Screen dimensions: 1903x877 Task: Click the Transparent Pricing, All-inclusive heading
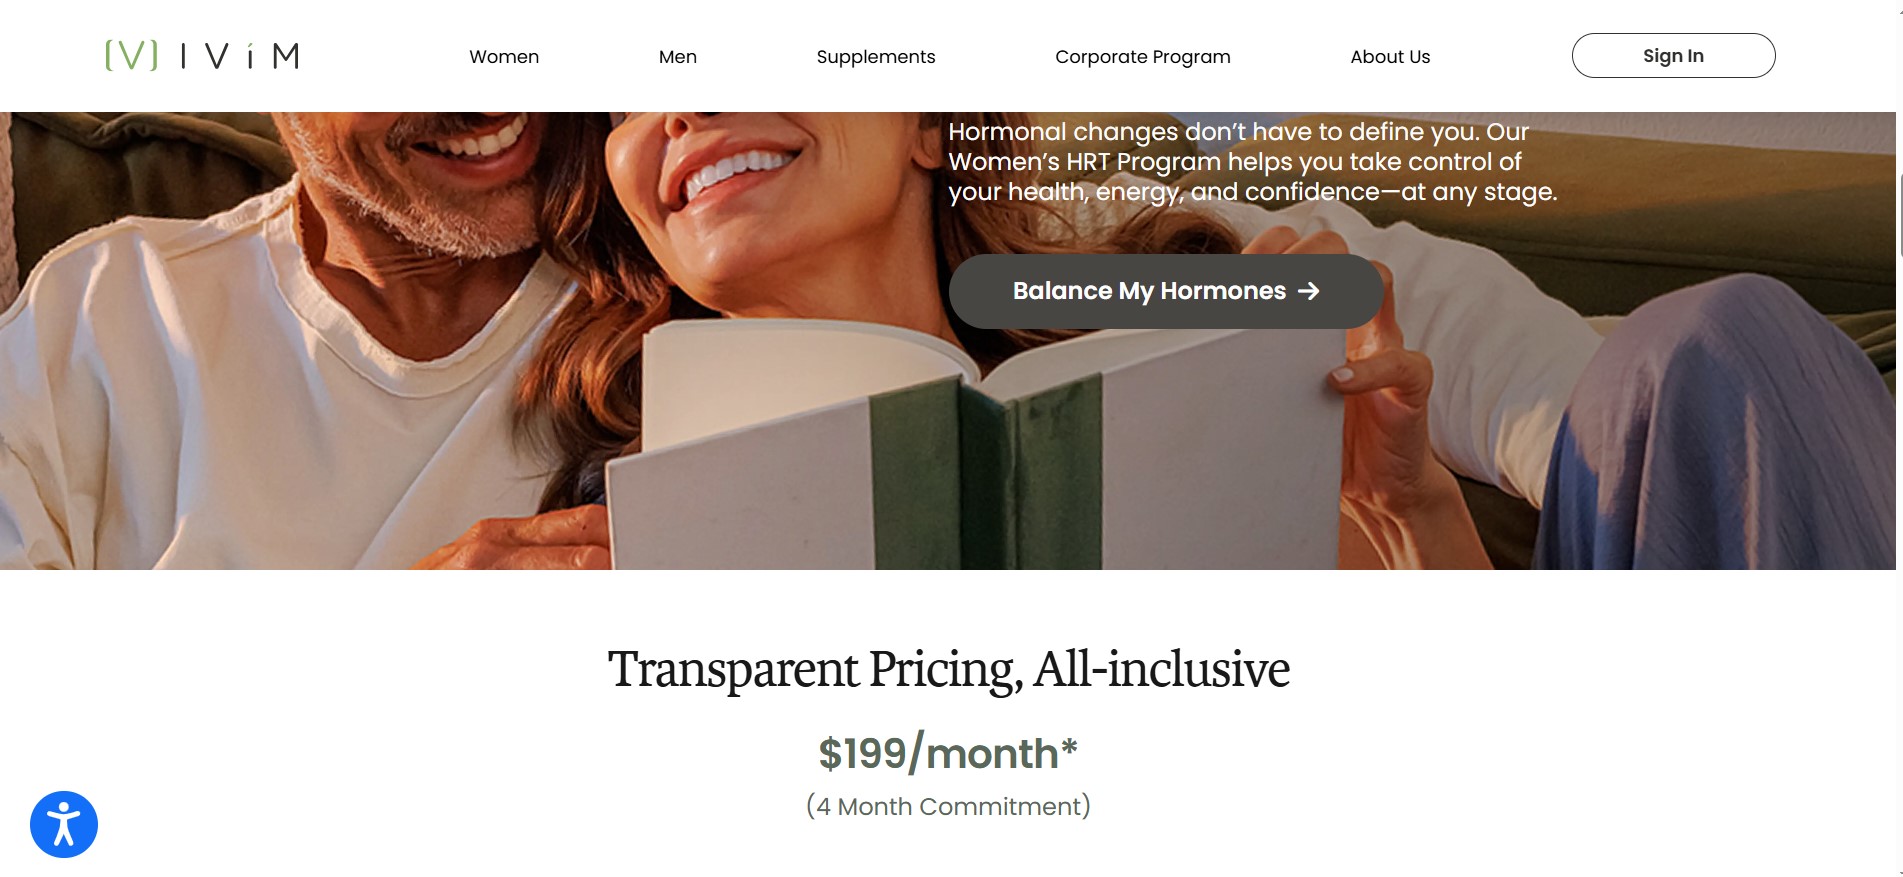[949, 670]
